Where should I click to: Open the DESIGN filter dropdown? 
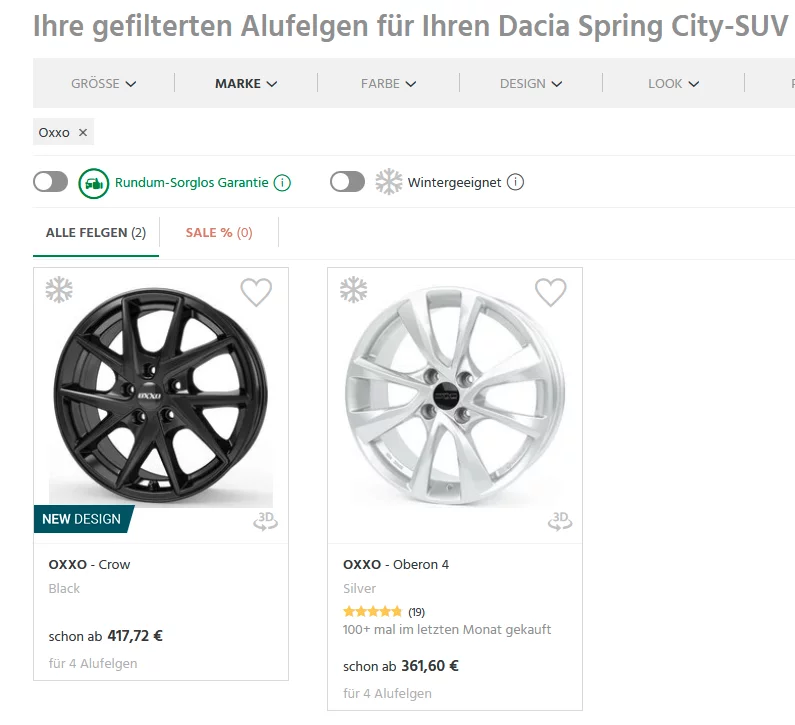click(x=531, y=84)
